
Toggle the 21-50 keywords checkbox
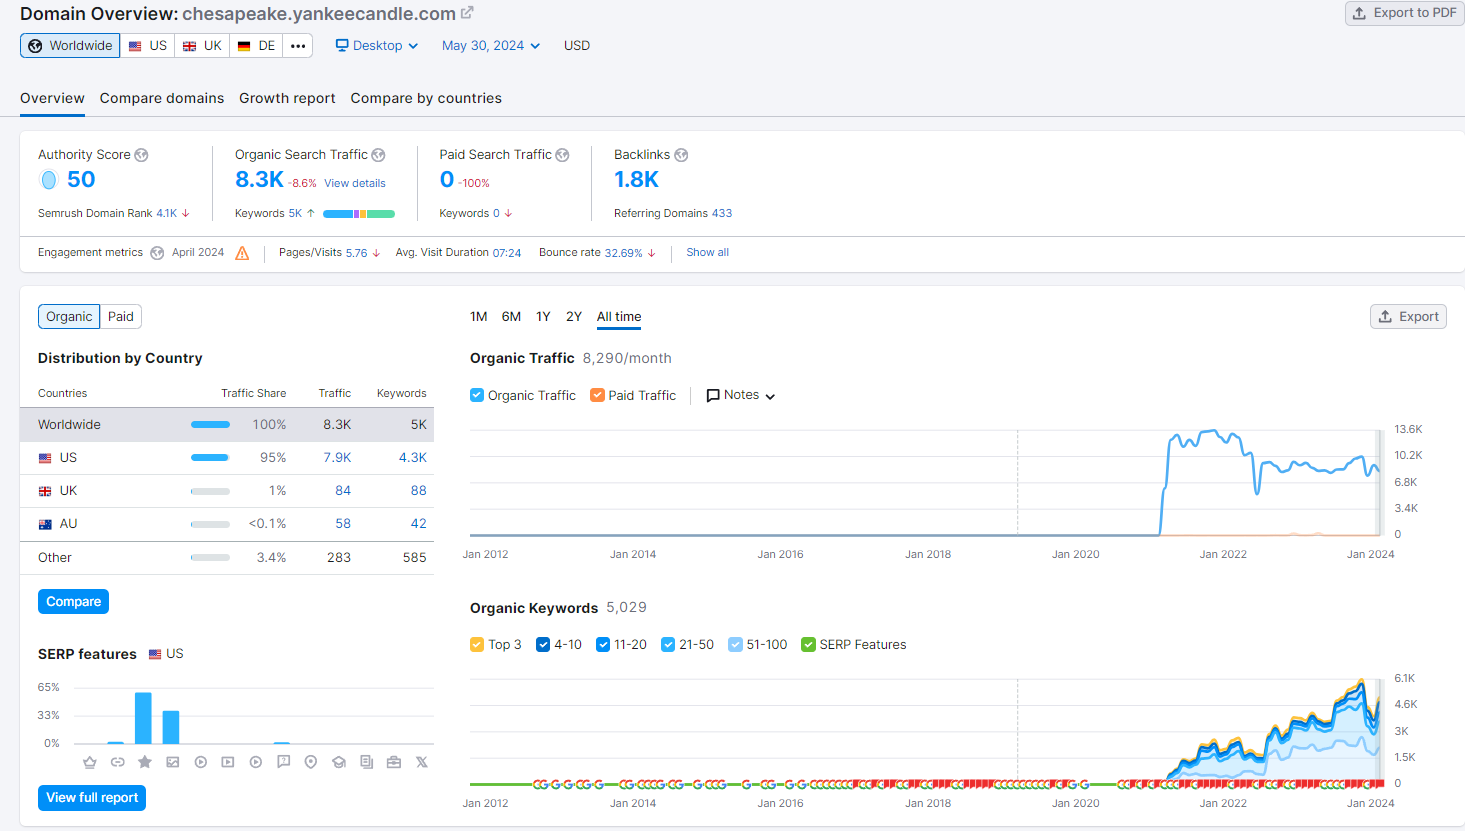click(x=668, y=645)
